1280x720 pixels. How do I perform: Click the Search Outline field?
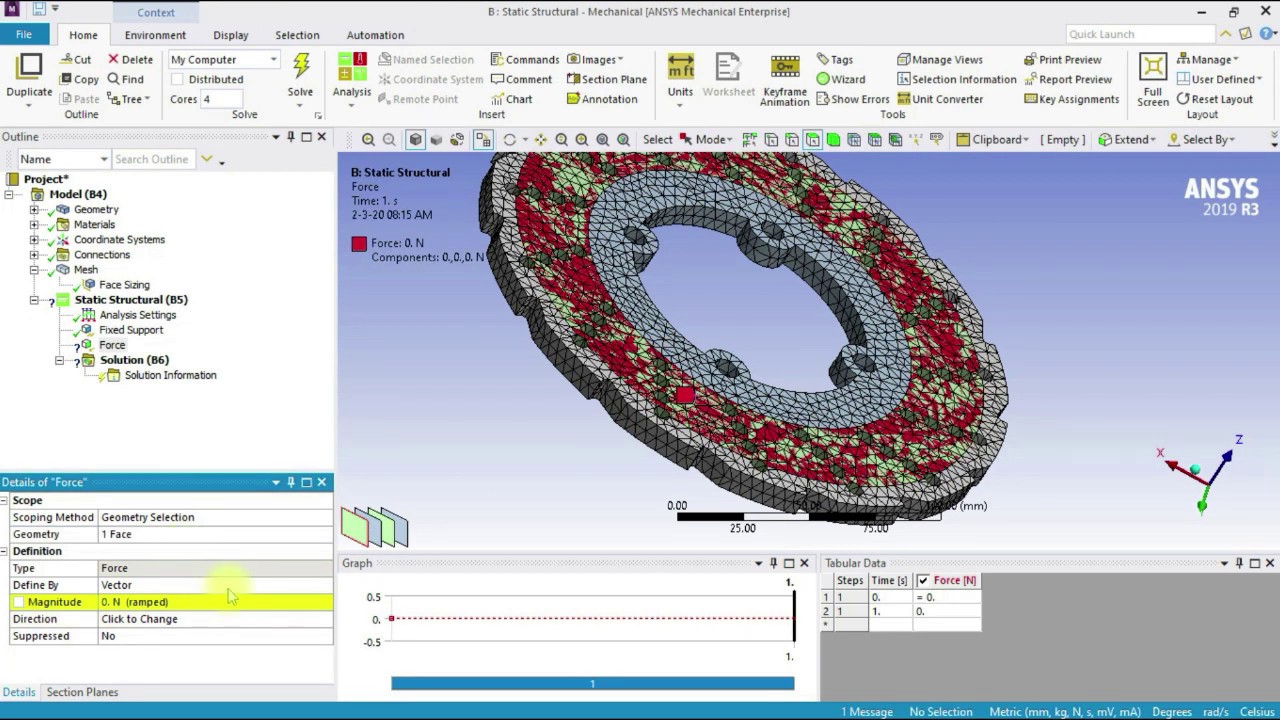point(154,159)
